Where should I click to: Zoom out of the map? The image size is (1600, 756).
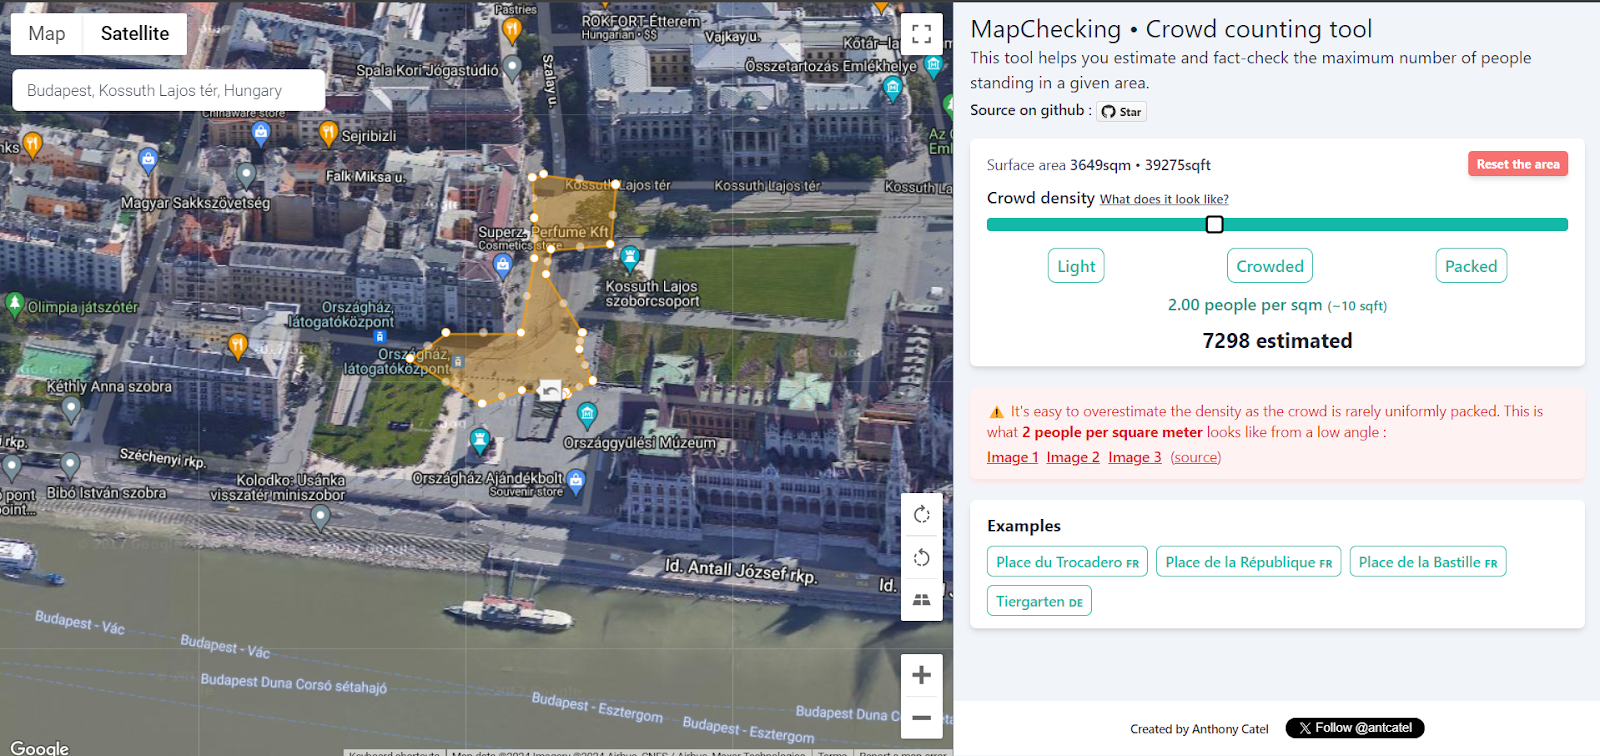coord(921,717)
